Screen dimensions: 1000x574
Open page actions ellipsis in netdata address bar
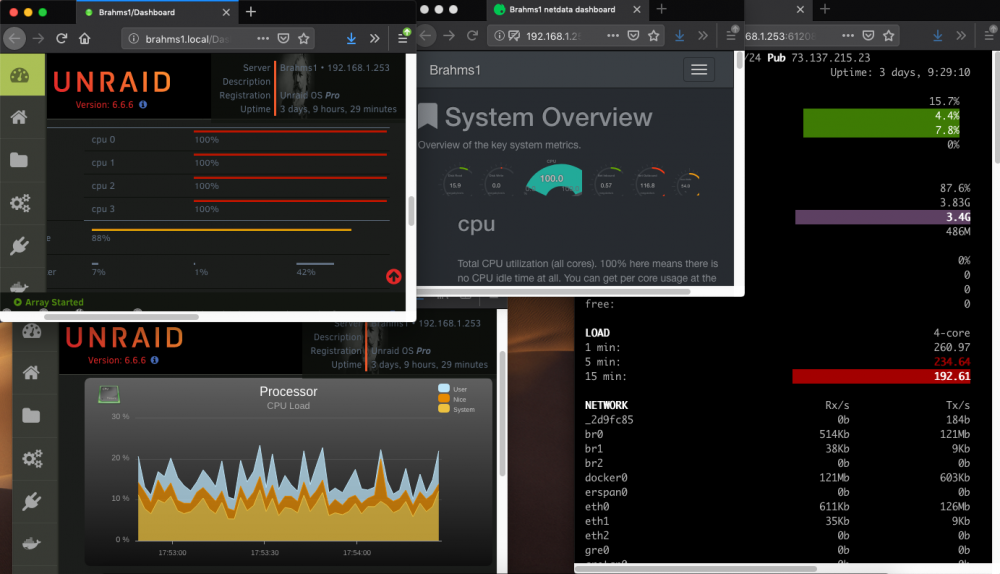pyautogui.click(x=613, y=36)
